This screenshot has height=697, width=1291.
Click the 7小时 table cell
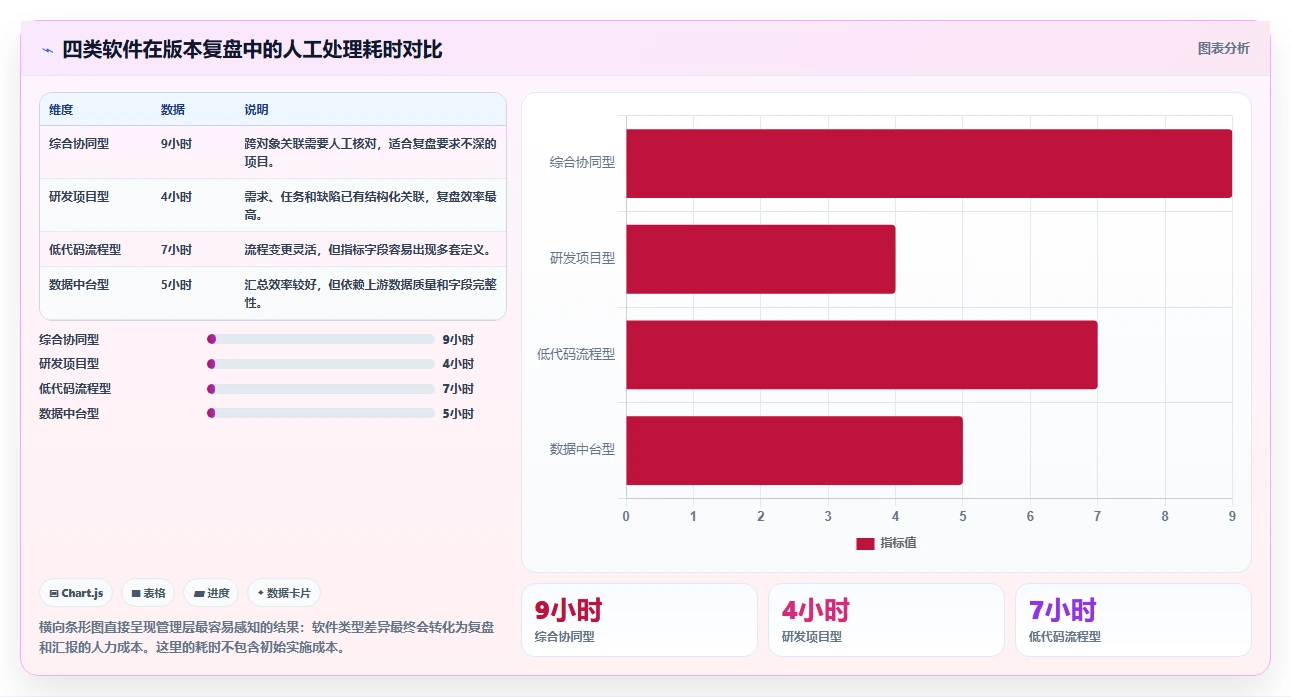(176, 250)
